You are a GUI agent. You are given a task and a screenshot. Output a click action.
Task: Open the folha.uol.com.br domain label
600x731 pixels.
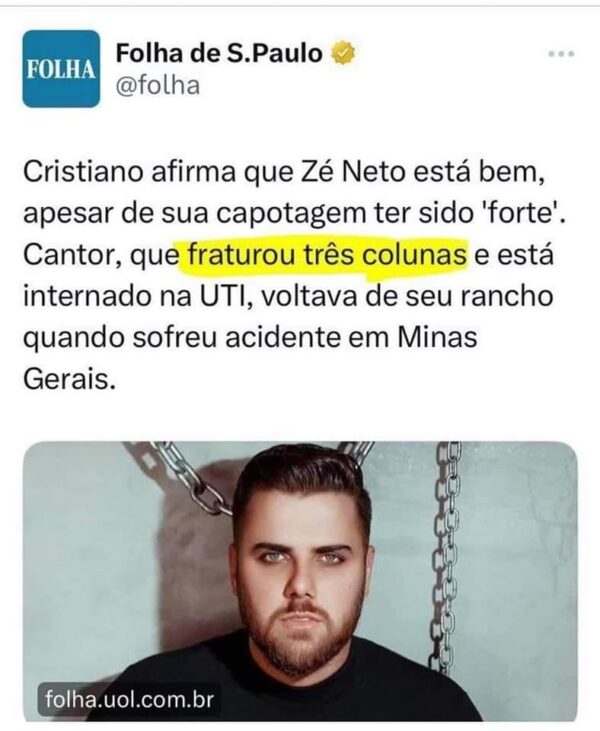coord(130,699)
